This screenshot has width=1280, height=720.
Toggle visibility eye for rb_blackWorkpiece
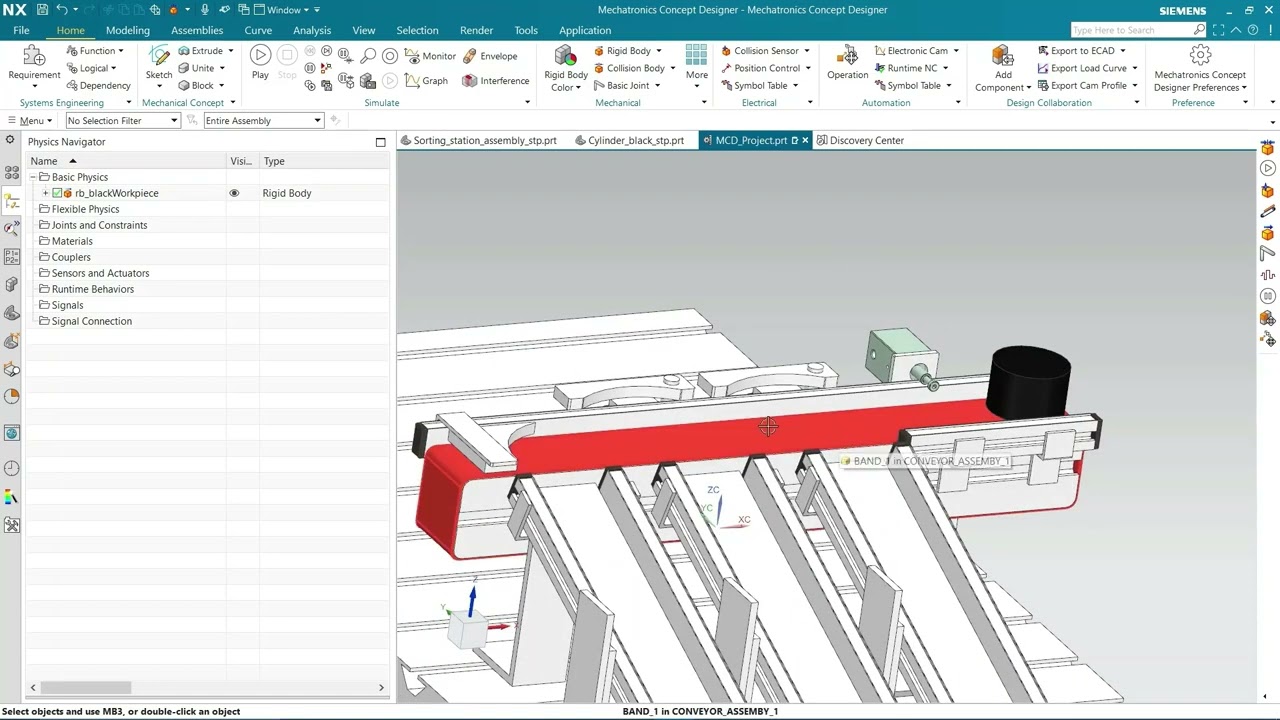pos(234,193)
